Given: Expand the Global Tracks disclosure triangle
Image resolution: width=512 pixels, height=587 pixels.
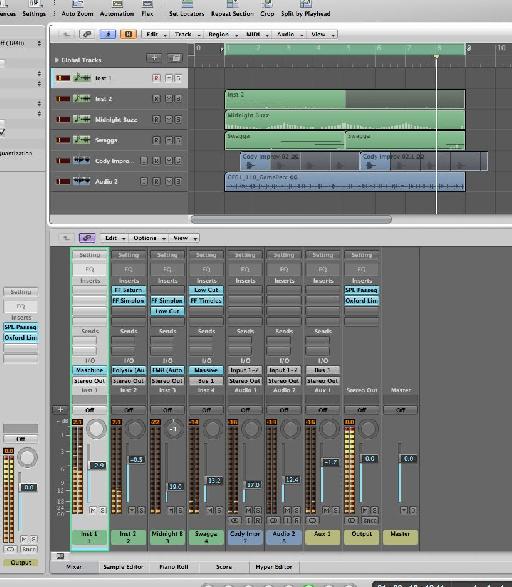Looking at the screenshot, I should (57, 60).
